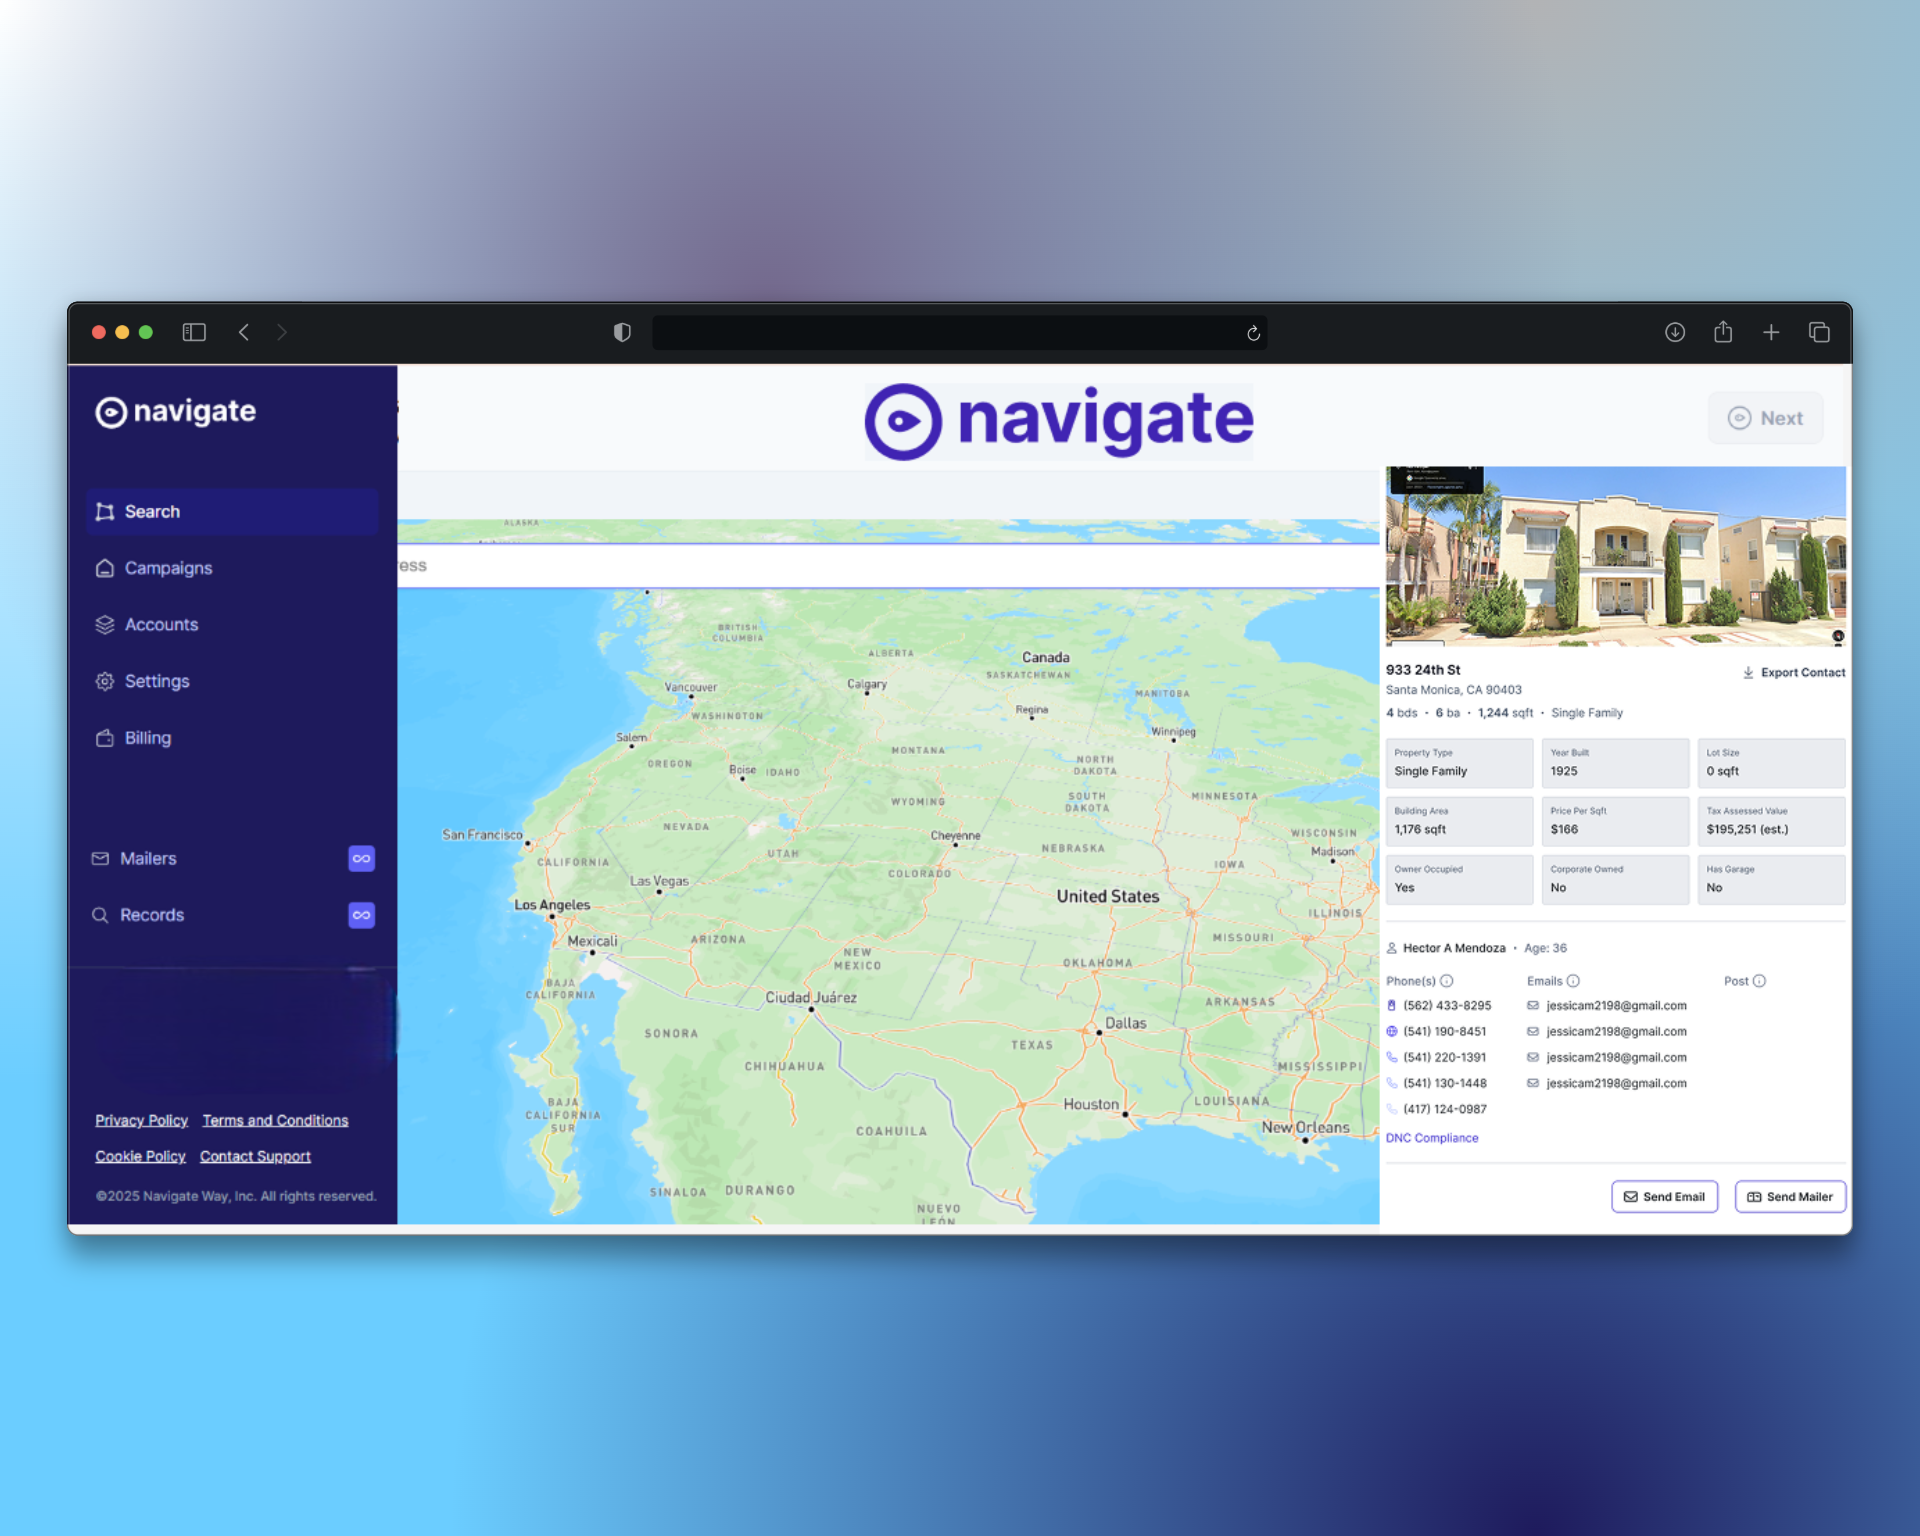Click Send Mailer button
The image size is (1920, 1536).
point(1790,1196)
